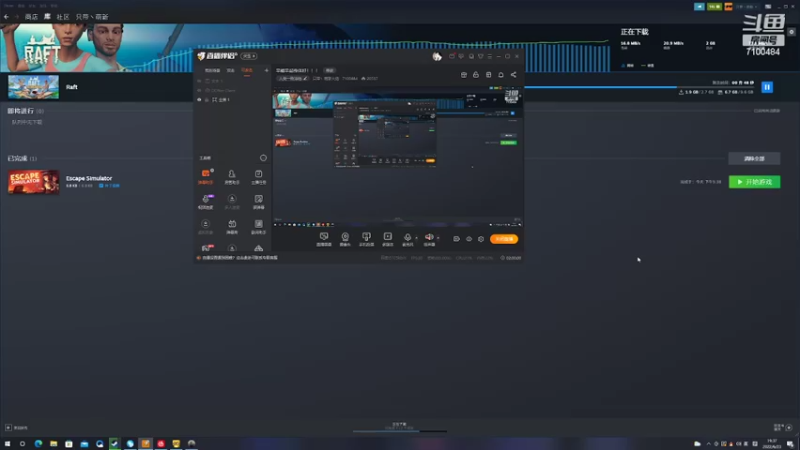Toggle visibility of the first source layer
Image resolution: width=800 pixels, height=450 pixels.
click(x=199, y=81)
